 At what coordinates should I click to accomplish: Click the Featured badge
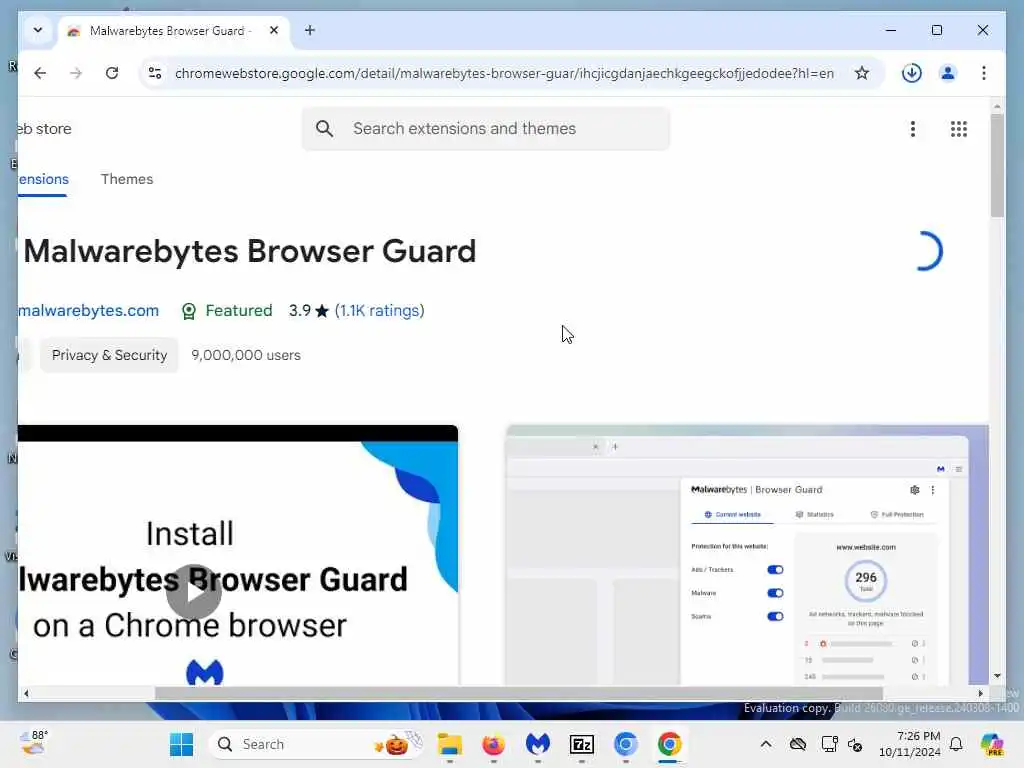227,311
